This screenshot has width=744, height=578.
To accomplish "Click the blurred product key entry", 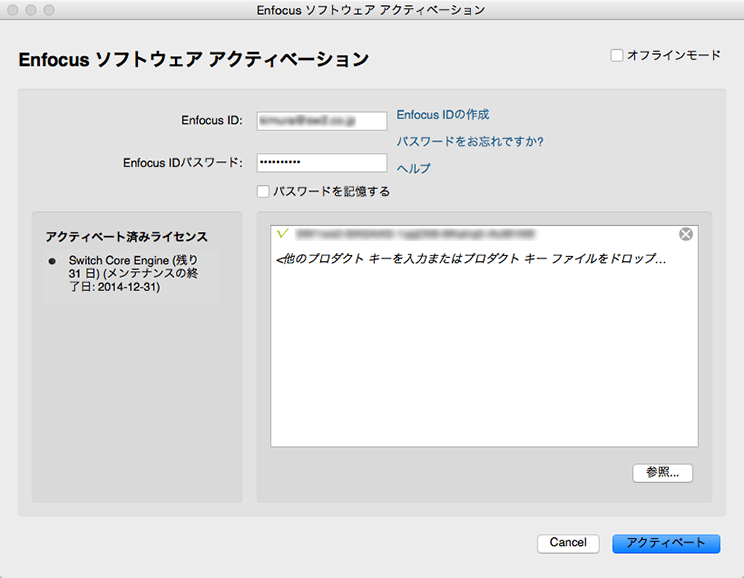I will pyautogui.click(x=415, y=233).
